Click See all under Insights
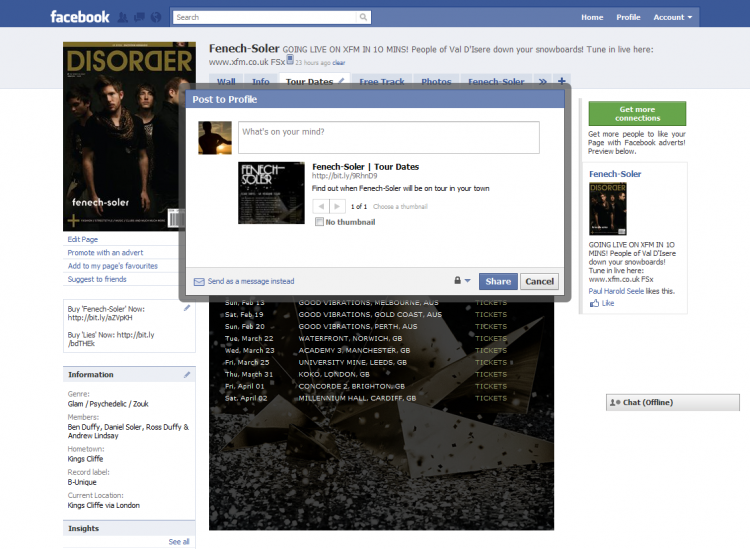The width and height of the screenshot is (750, 549). (x=179, y=542)
